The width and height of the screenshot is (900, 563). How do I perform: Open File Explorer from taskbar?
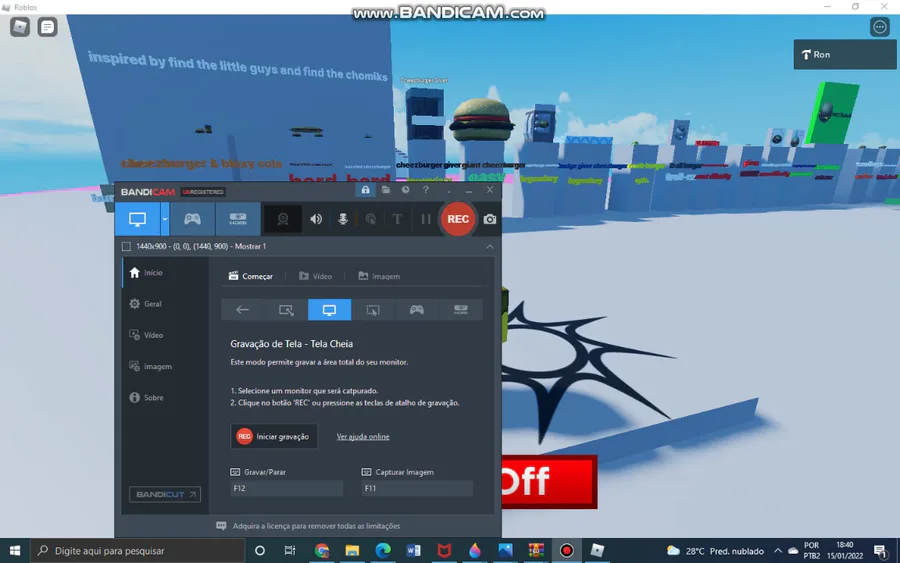coord(352,551)
